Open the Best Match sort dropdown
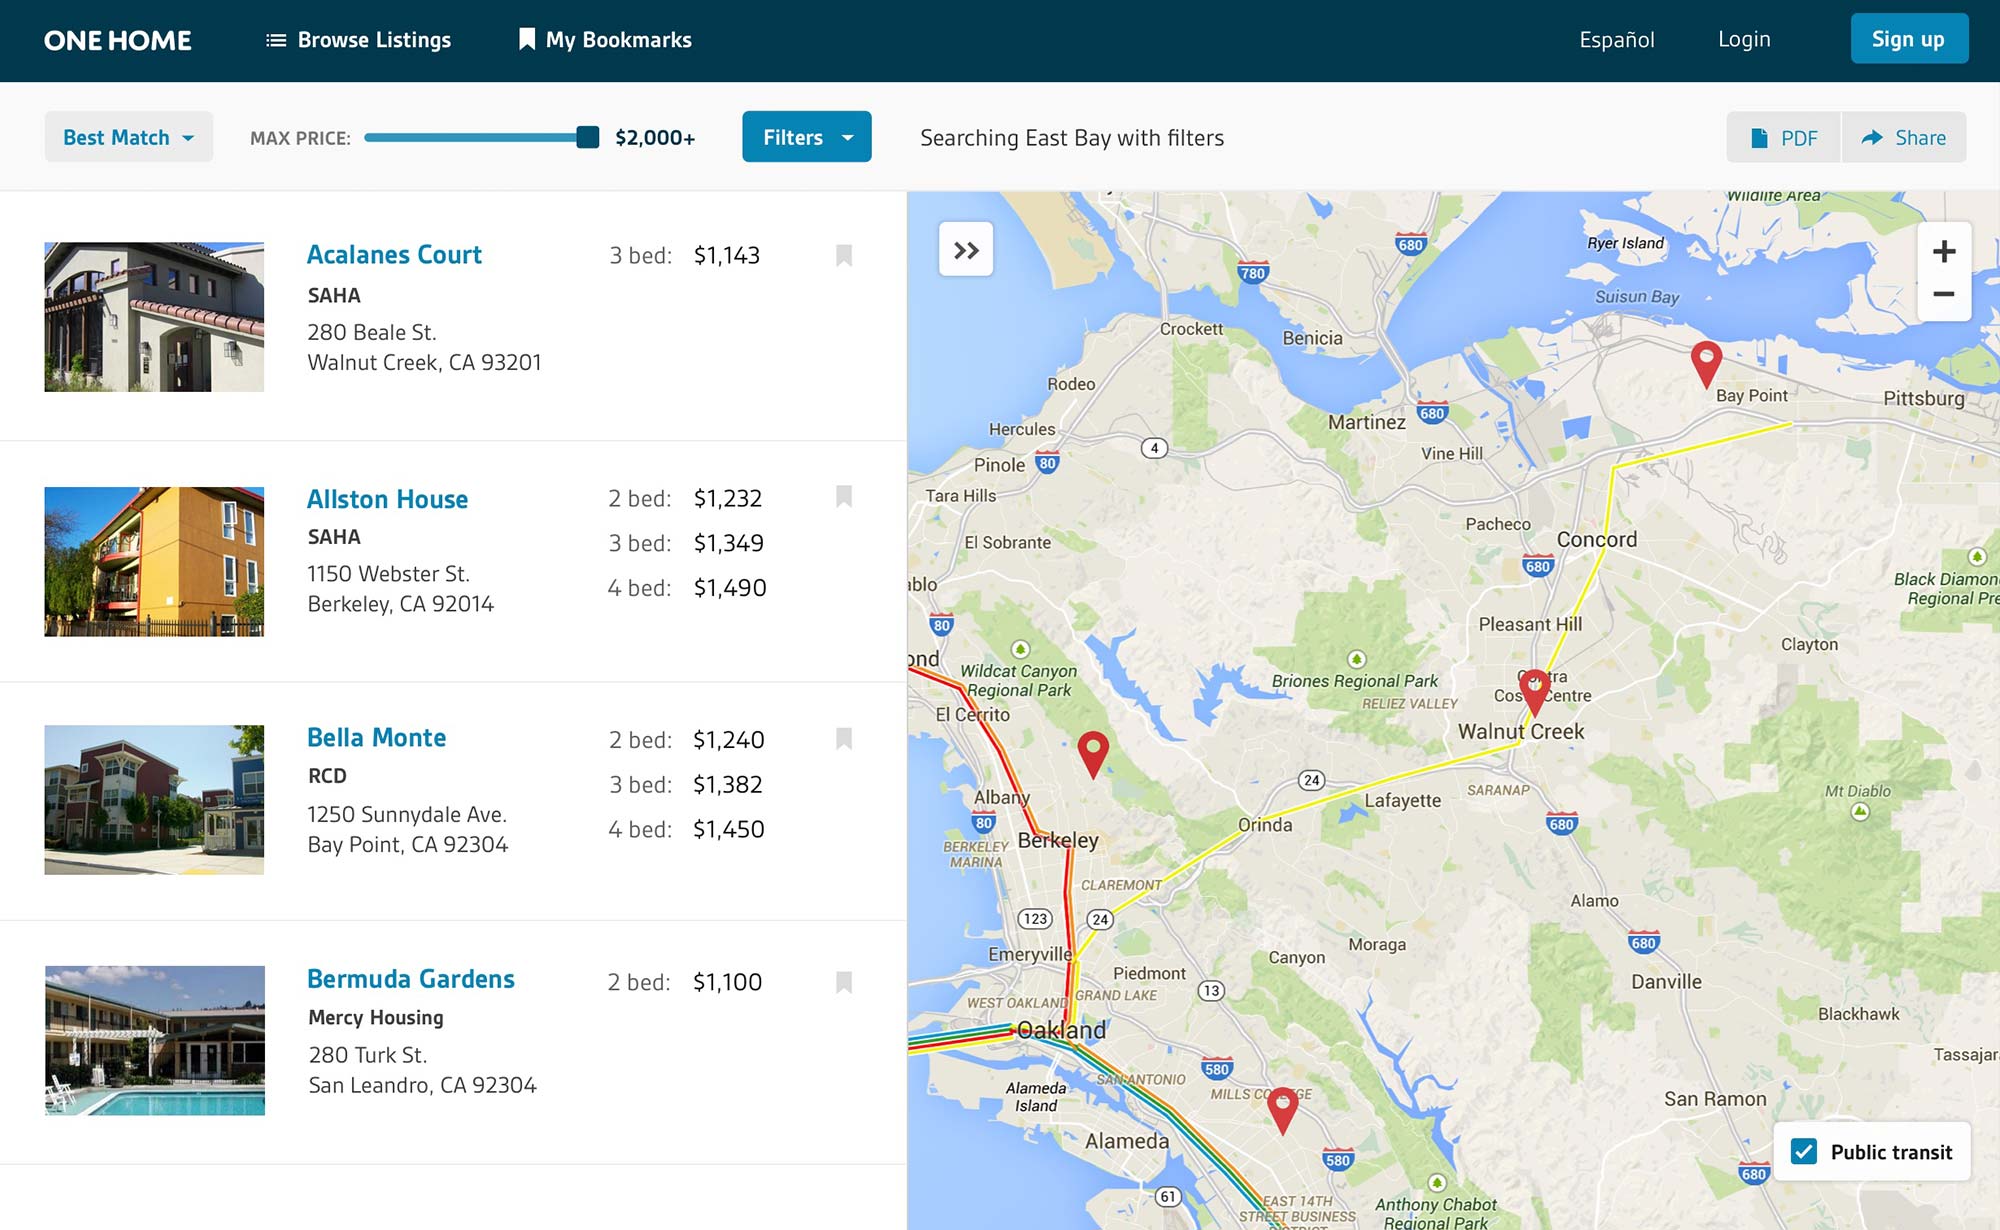 coord(128,137)
